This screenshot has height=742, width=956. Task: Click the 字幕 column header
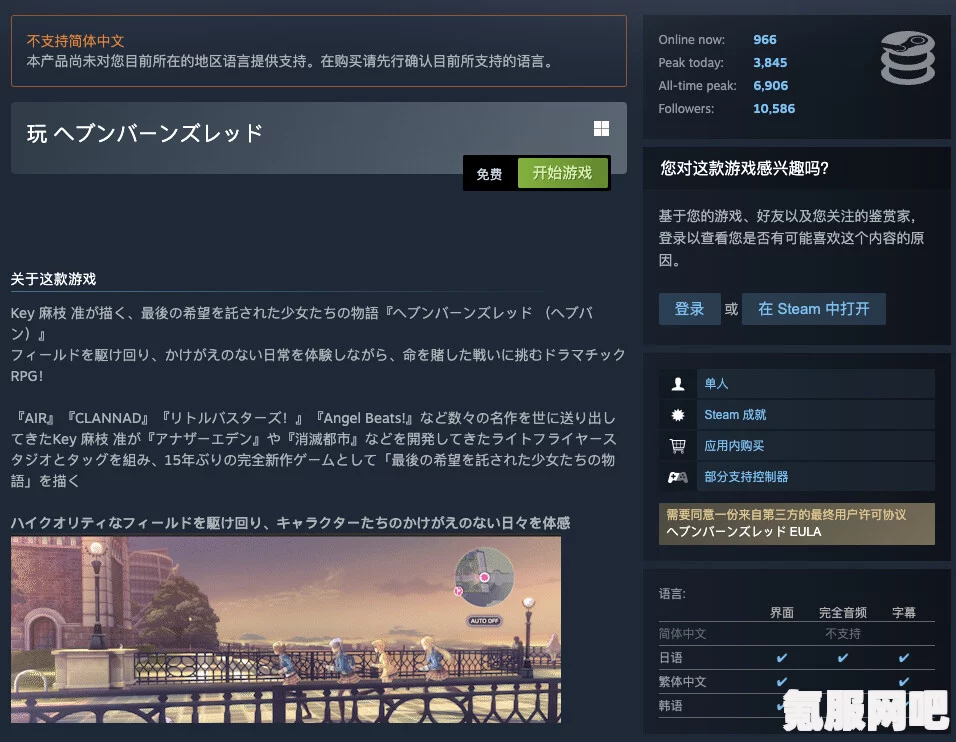coord(904,612)
